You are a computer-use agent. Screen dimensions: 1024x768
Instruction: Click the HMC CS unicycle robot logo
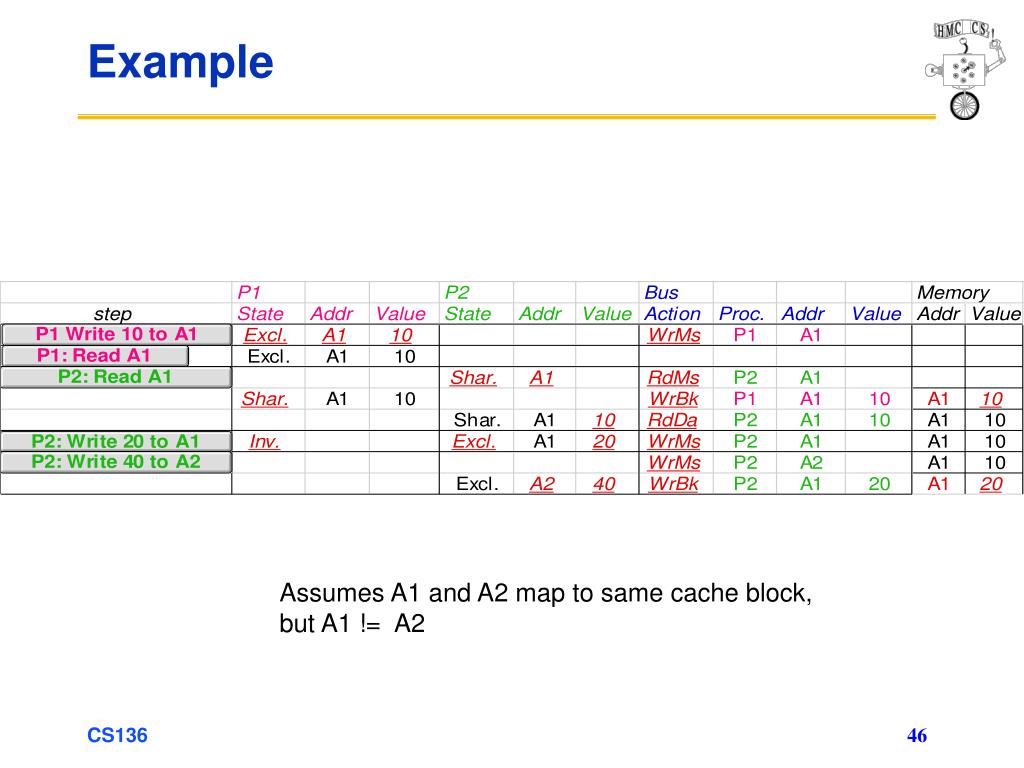pos(963,69)
